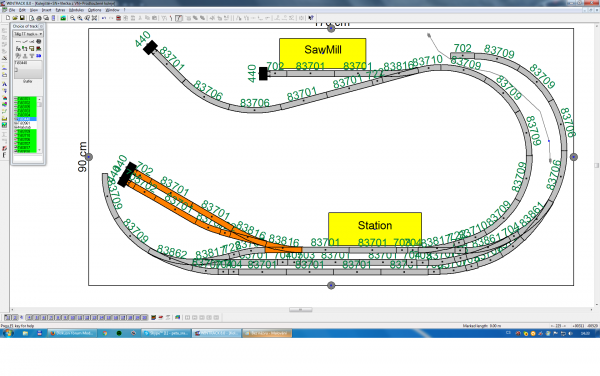600x376 pixels.
Task: Toggle layer 1 button in bottom bar
Action: tap(7, 317)
